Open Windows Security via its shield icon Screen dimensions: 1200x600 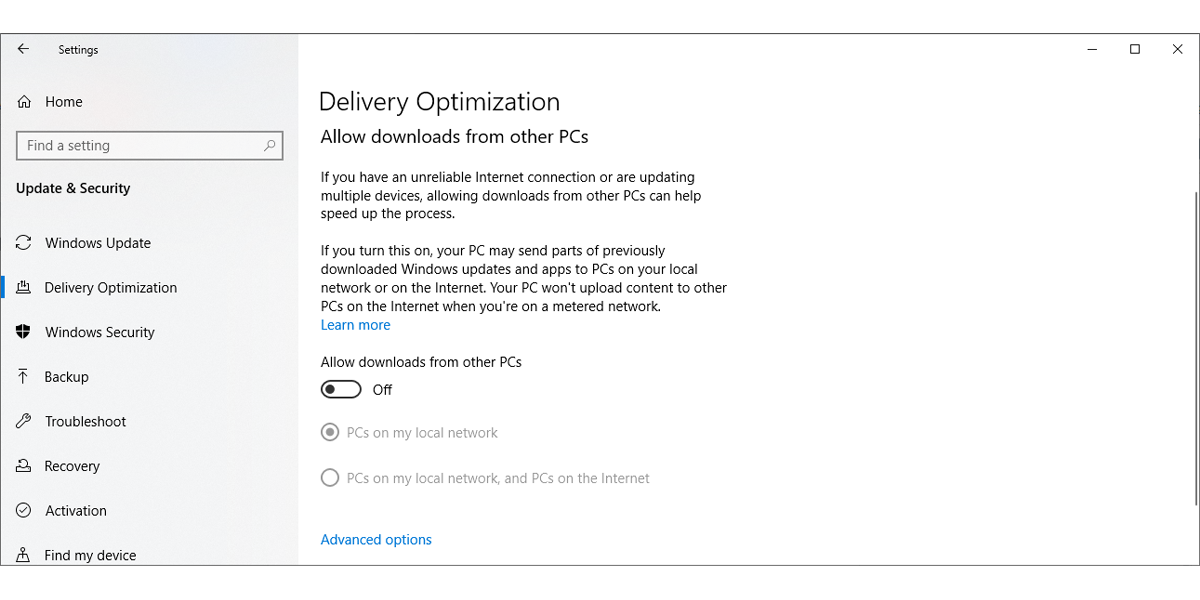(23, 331)
